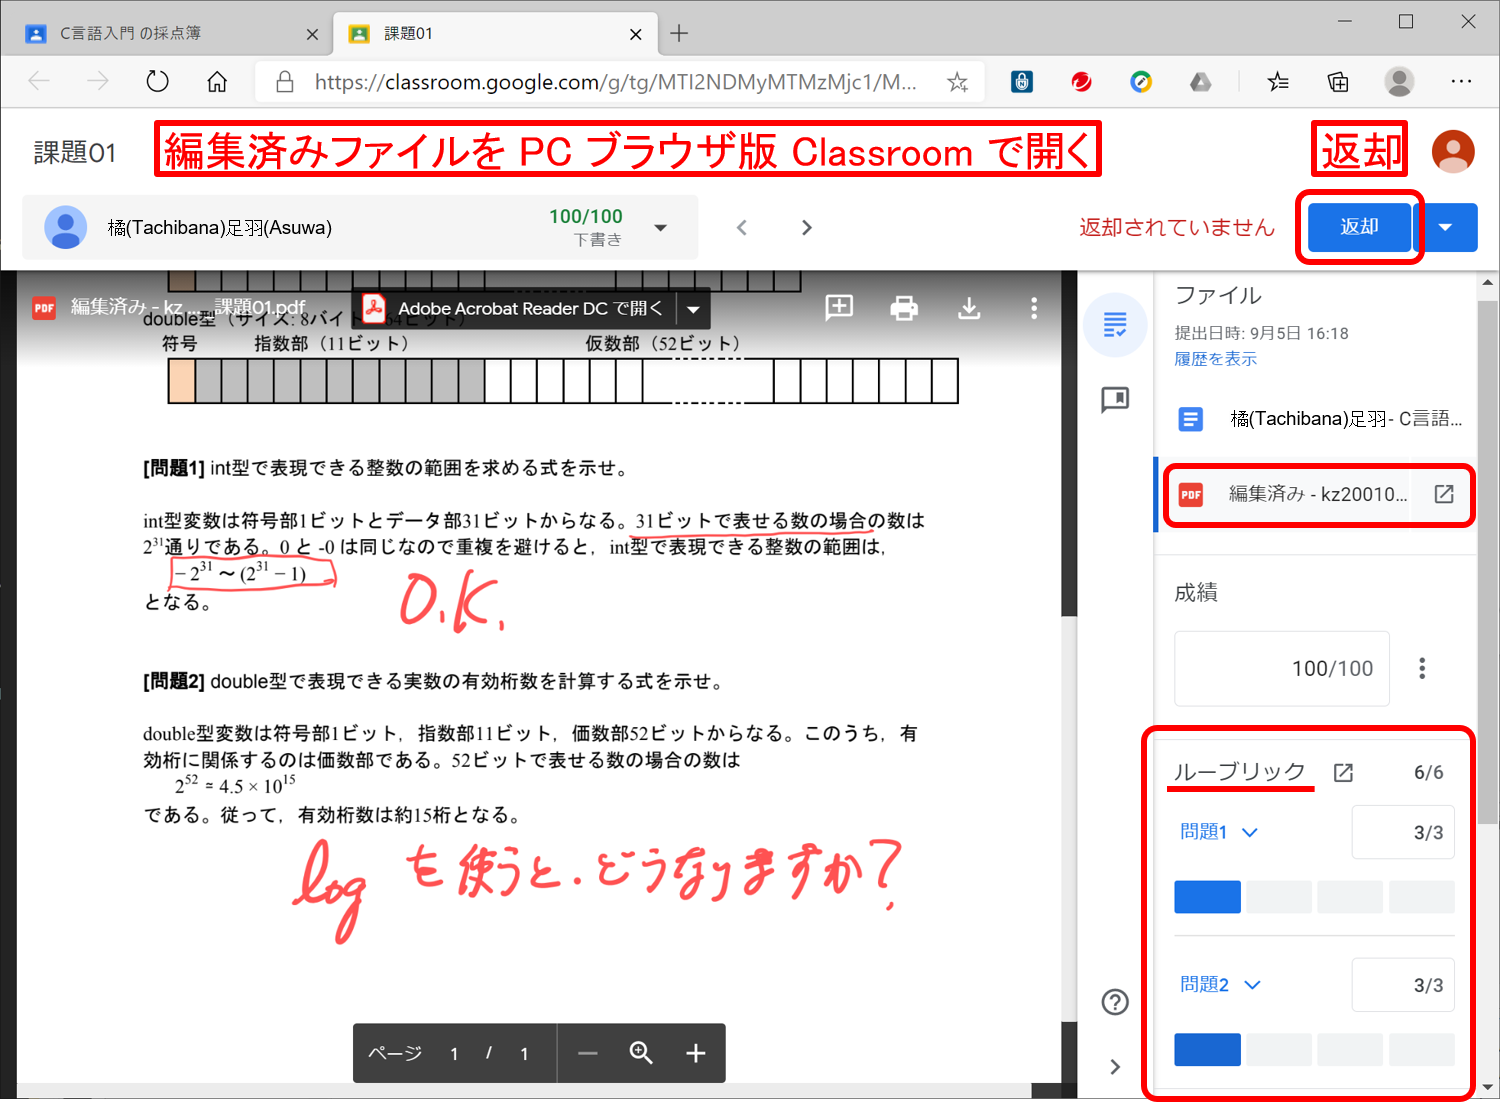Viewport: 1500px width, 1102px height.
Task: Click the Chrome-colored extension icon
Action: click(1141, 82)
